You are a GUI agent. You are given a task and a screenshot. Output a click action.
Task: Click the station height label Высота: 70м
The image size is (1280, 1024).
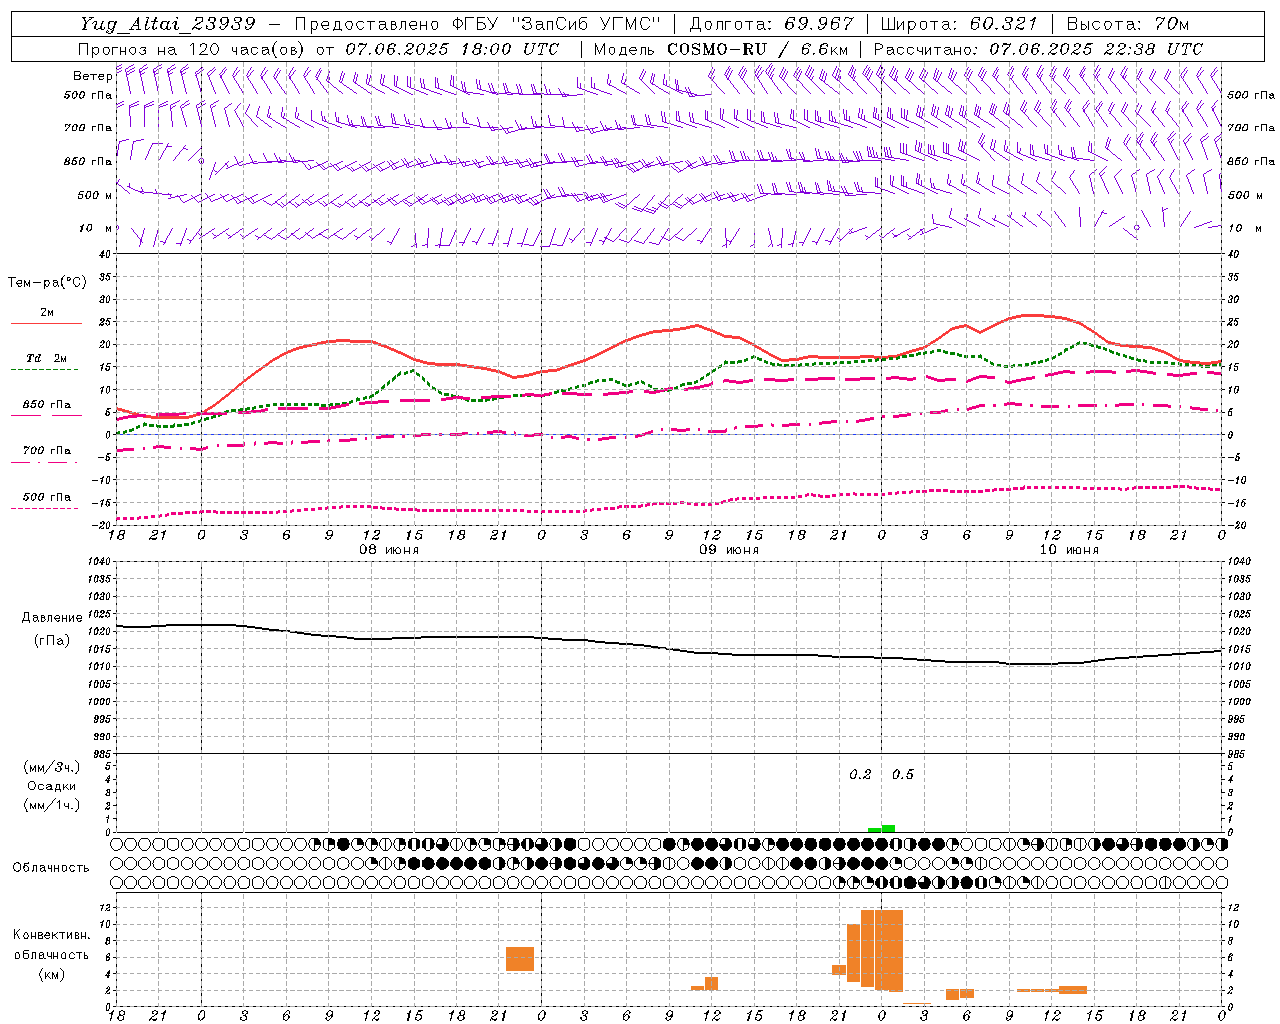(1128, 23)
